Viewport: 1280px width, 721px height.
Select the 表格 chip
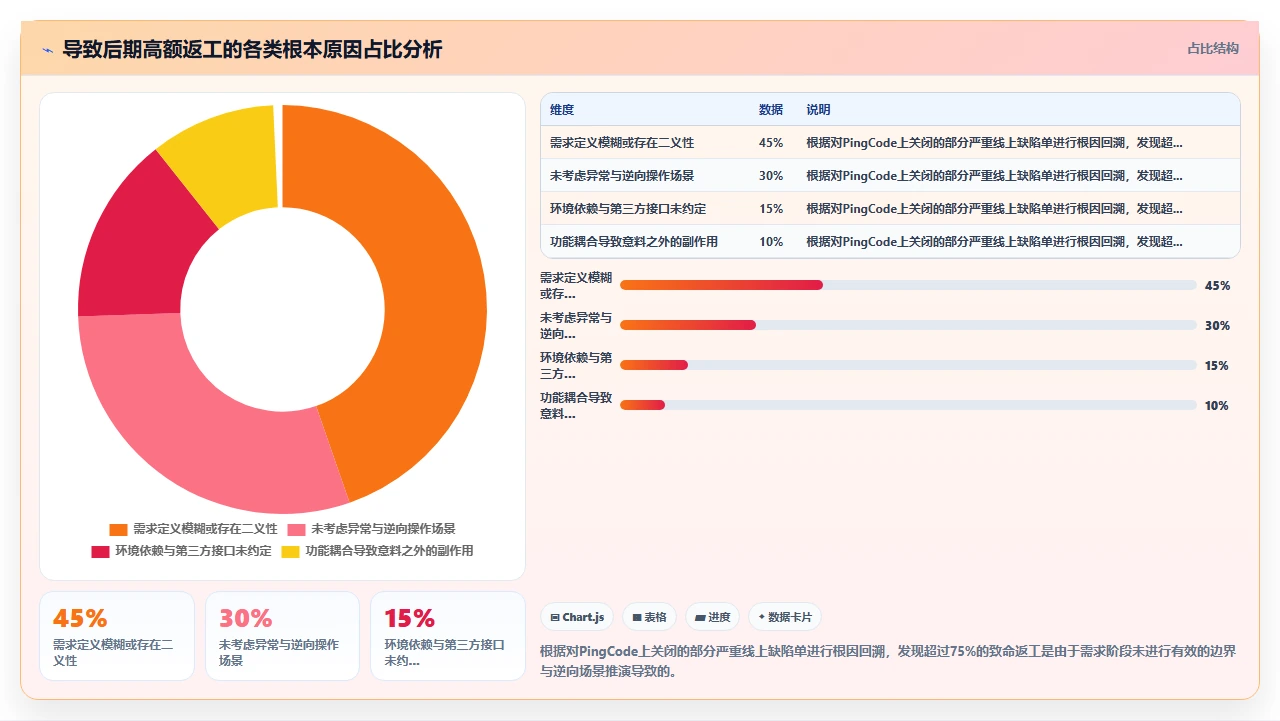(650, 617)
